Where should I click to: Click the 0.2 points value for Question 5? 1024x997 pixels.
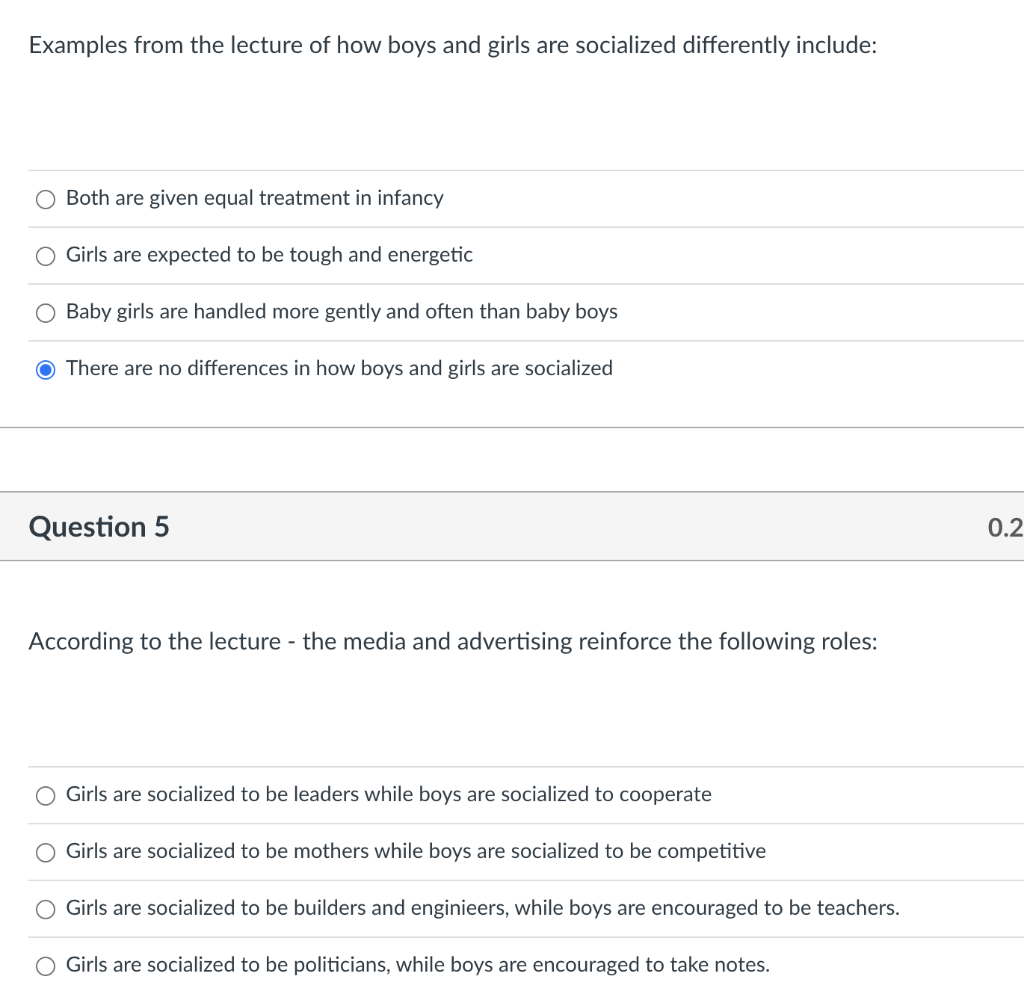point(1004,527)
